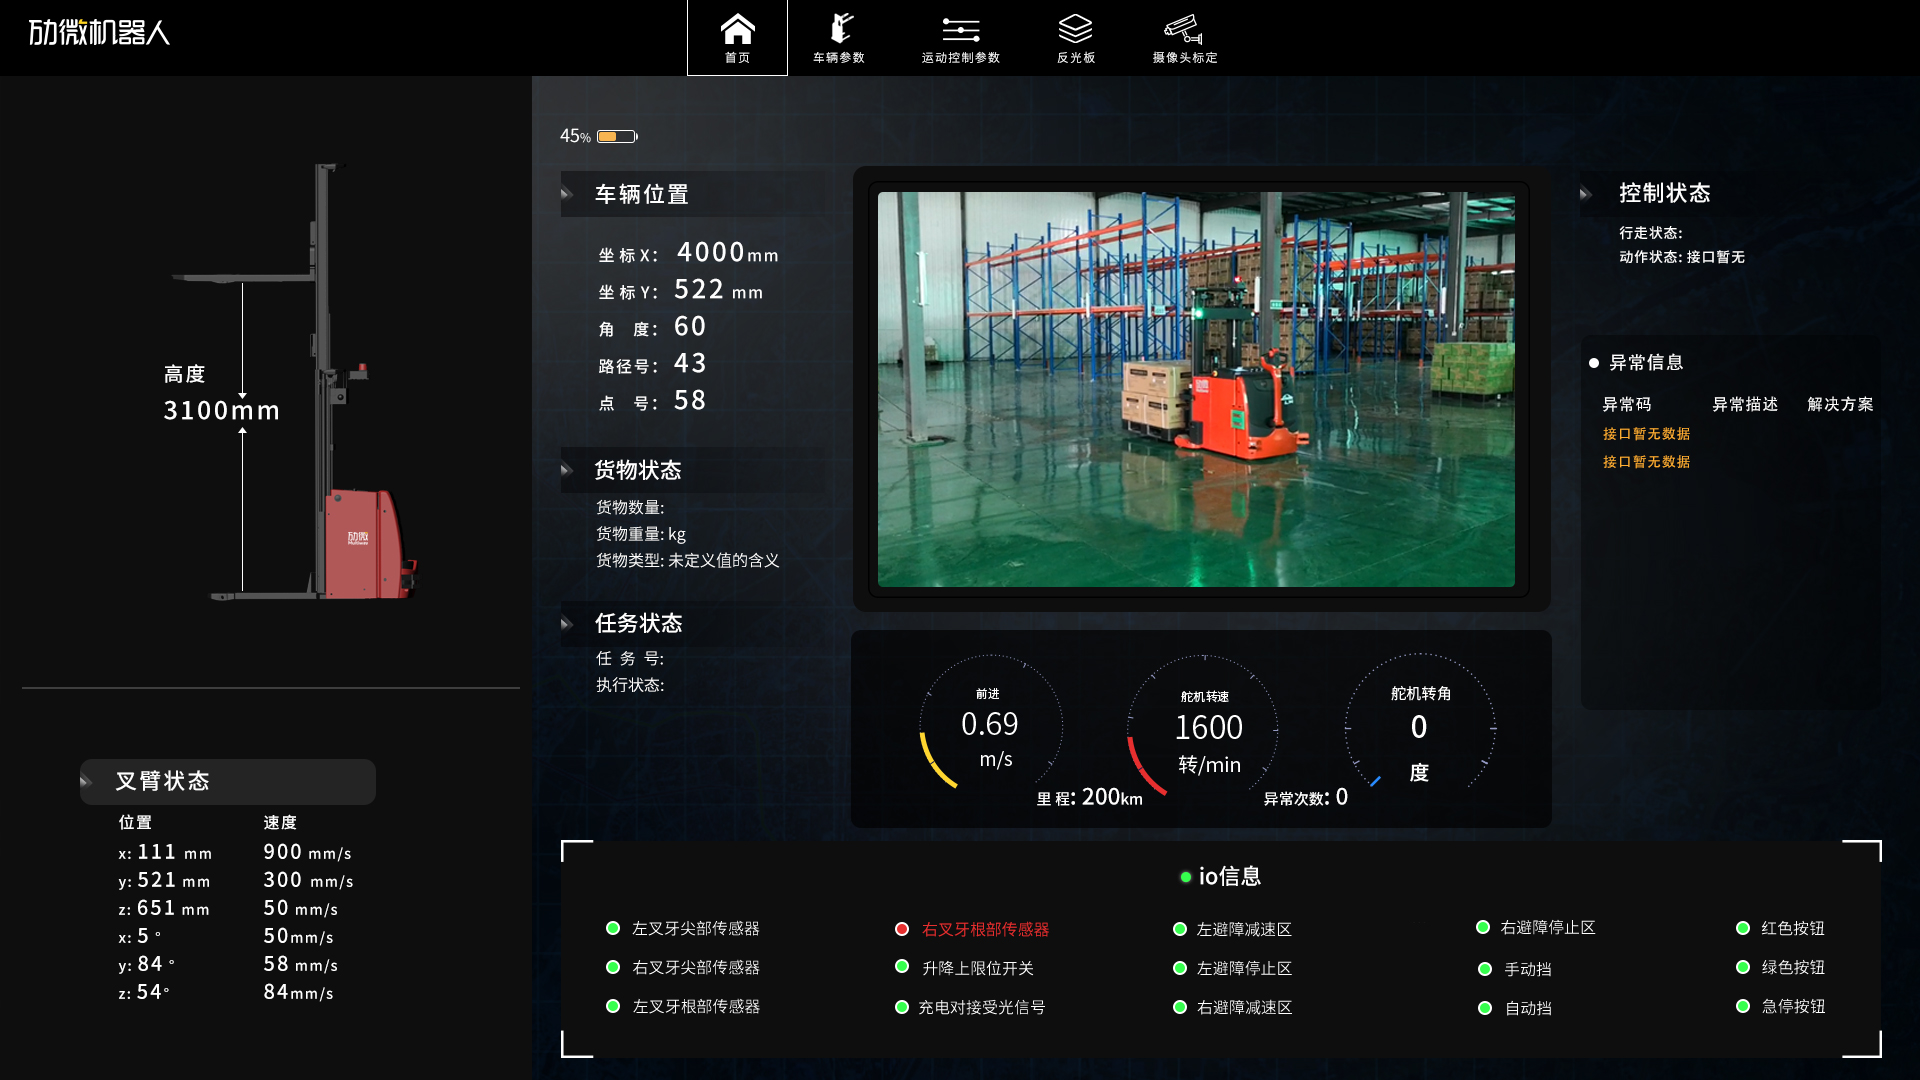The image size is (1920, 1080).
Task: Expand the 任务状态 section arrow
Action: pos(567,623)
